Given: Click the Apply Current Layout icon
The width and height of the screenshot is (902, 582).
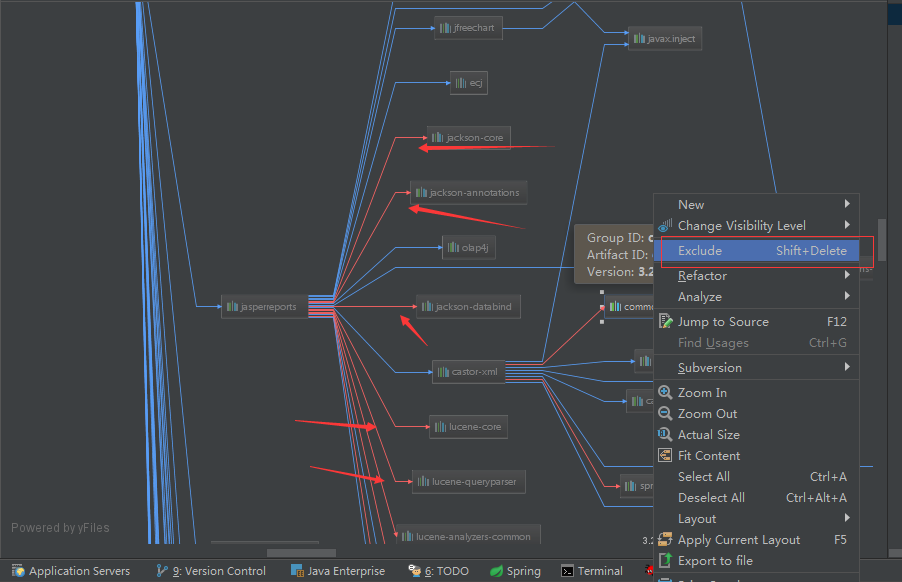Looking at the screenshot, I should click(665, 540).
